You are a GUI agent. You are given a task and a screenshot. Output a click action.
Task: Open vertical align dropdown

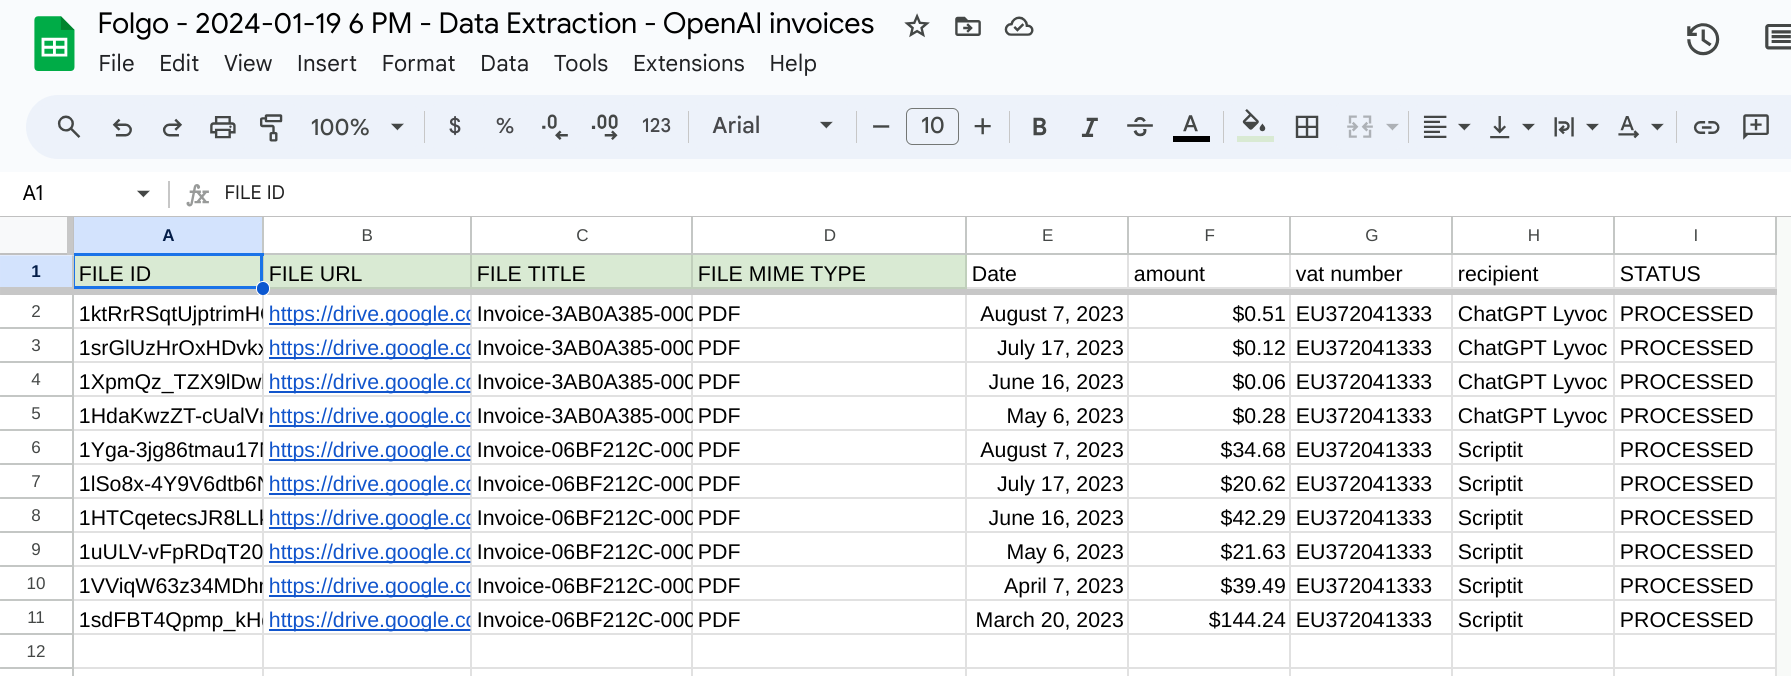pos(1511,127)
